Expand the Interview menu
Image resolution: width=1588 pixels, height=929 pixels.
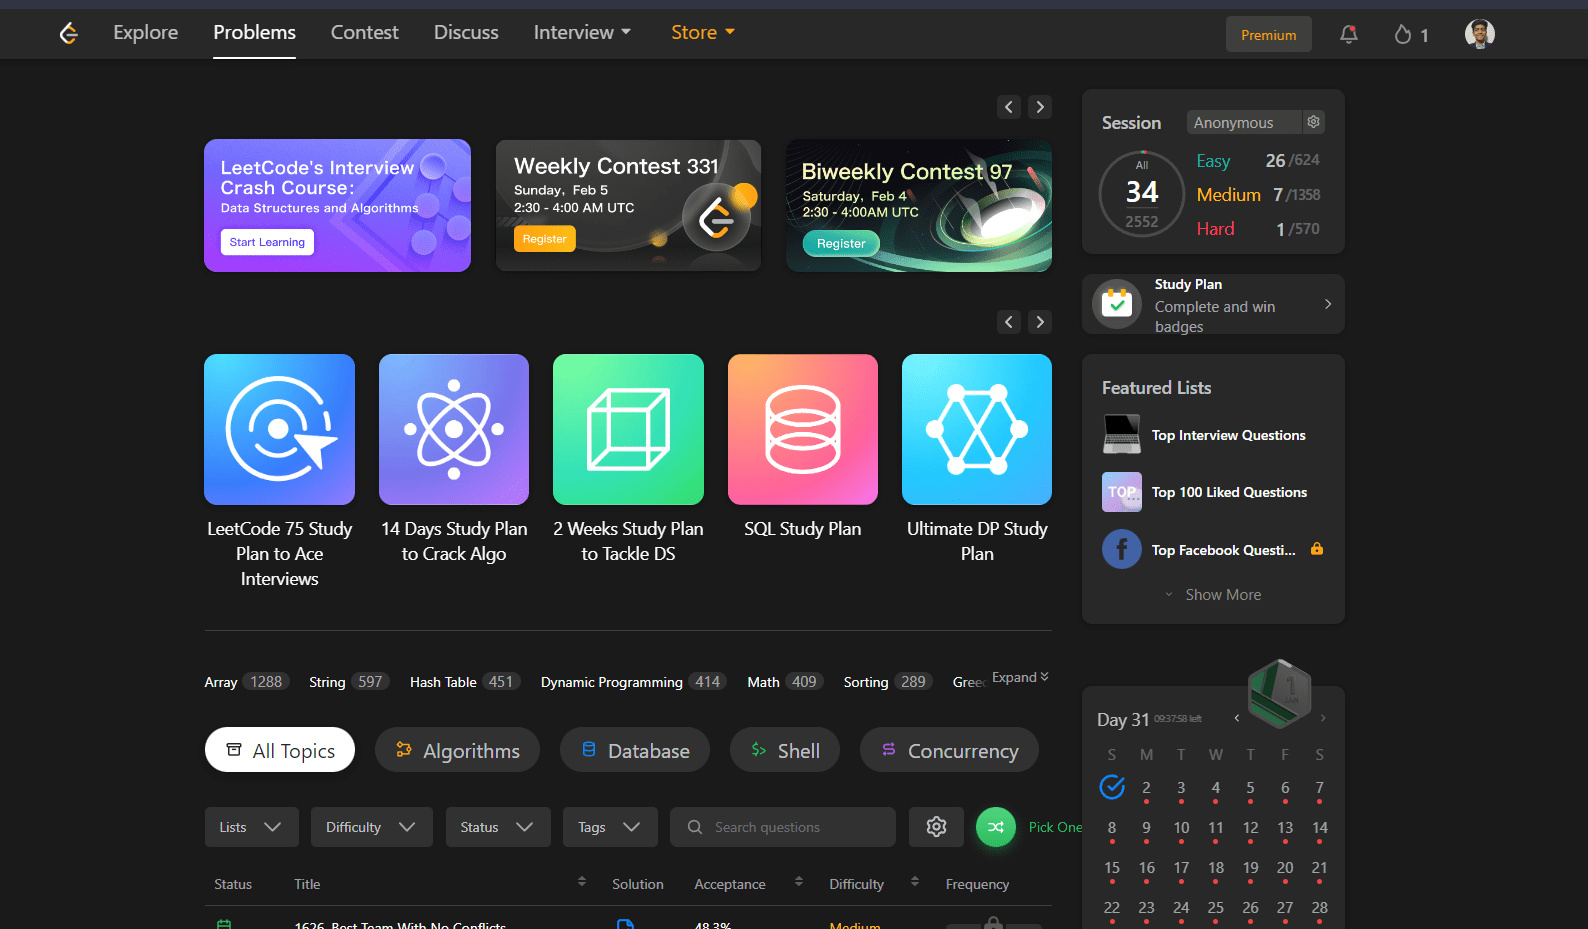(583, 33)
